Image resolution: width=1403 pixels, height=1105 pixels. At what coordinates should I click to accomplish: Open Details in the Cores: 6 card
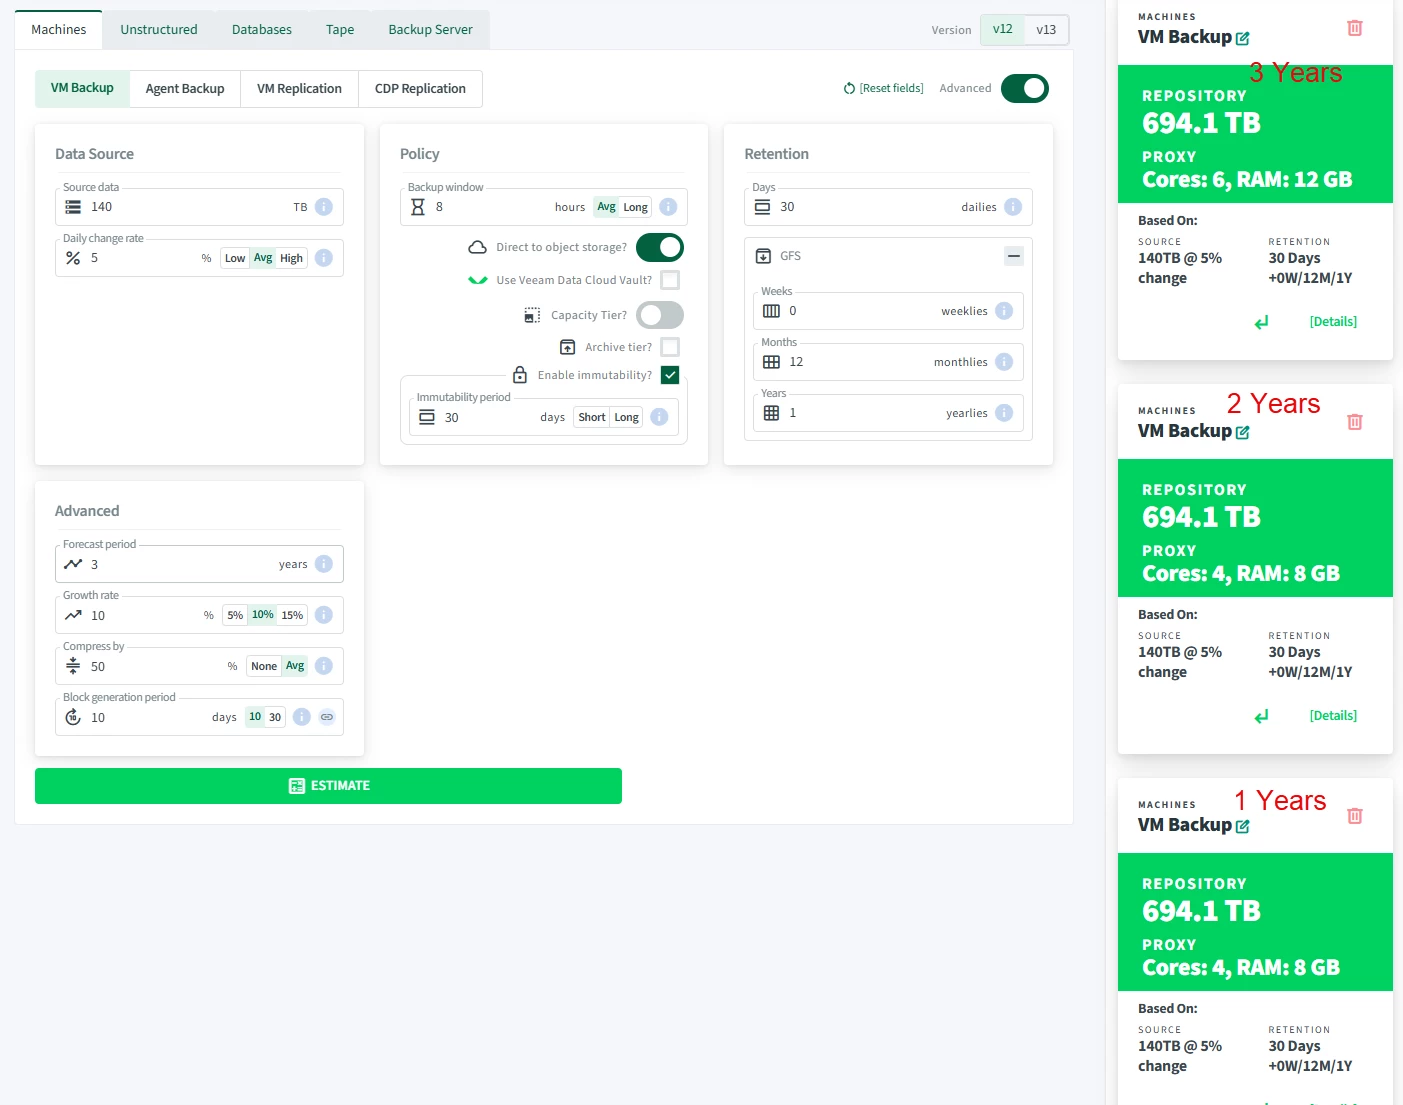1333,322
